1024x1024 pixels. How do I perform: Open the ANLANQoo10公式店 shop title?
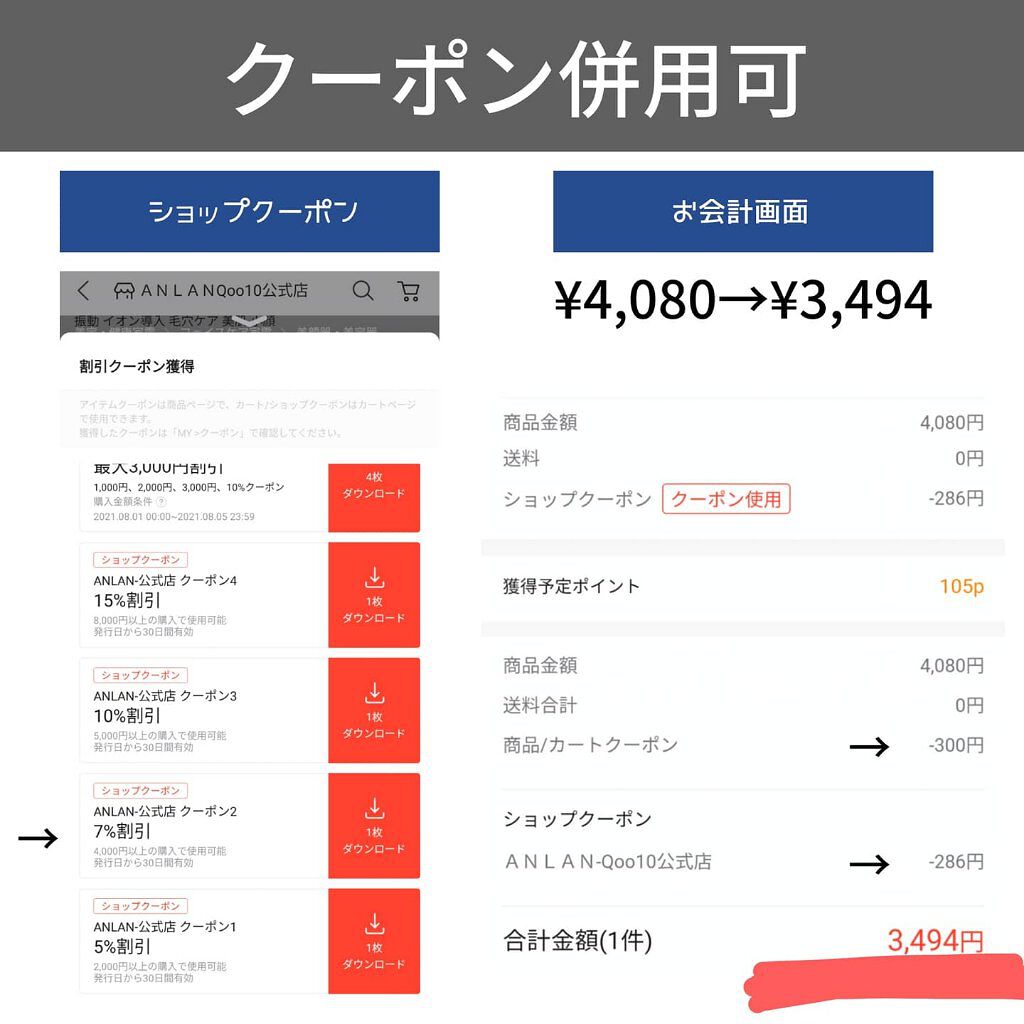224,291
